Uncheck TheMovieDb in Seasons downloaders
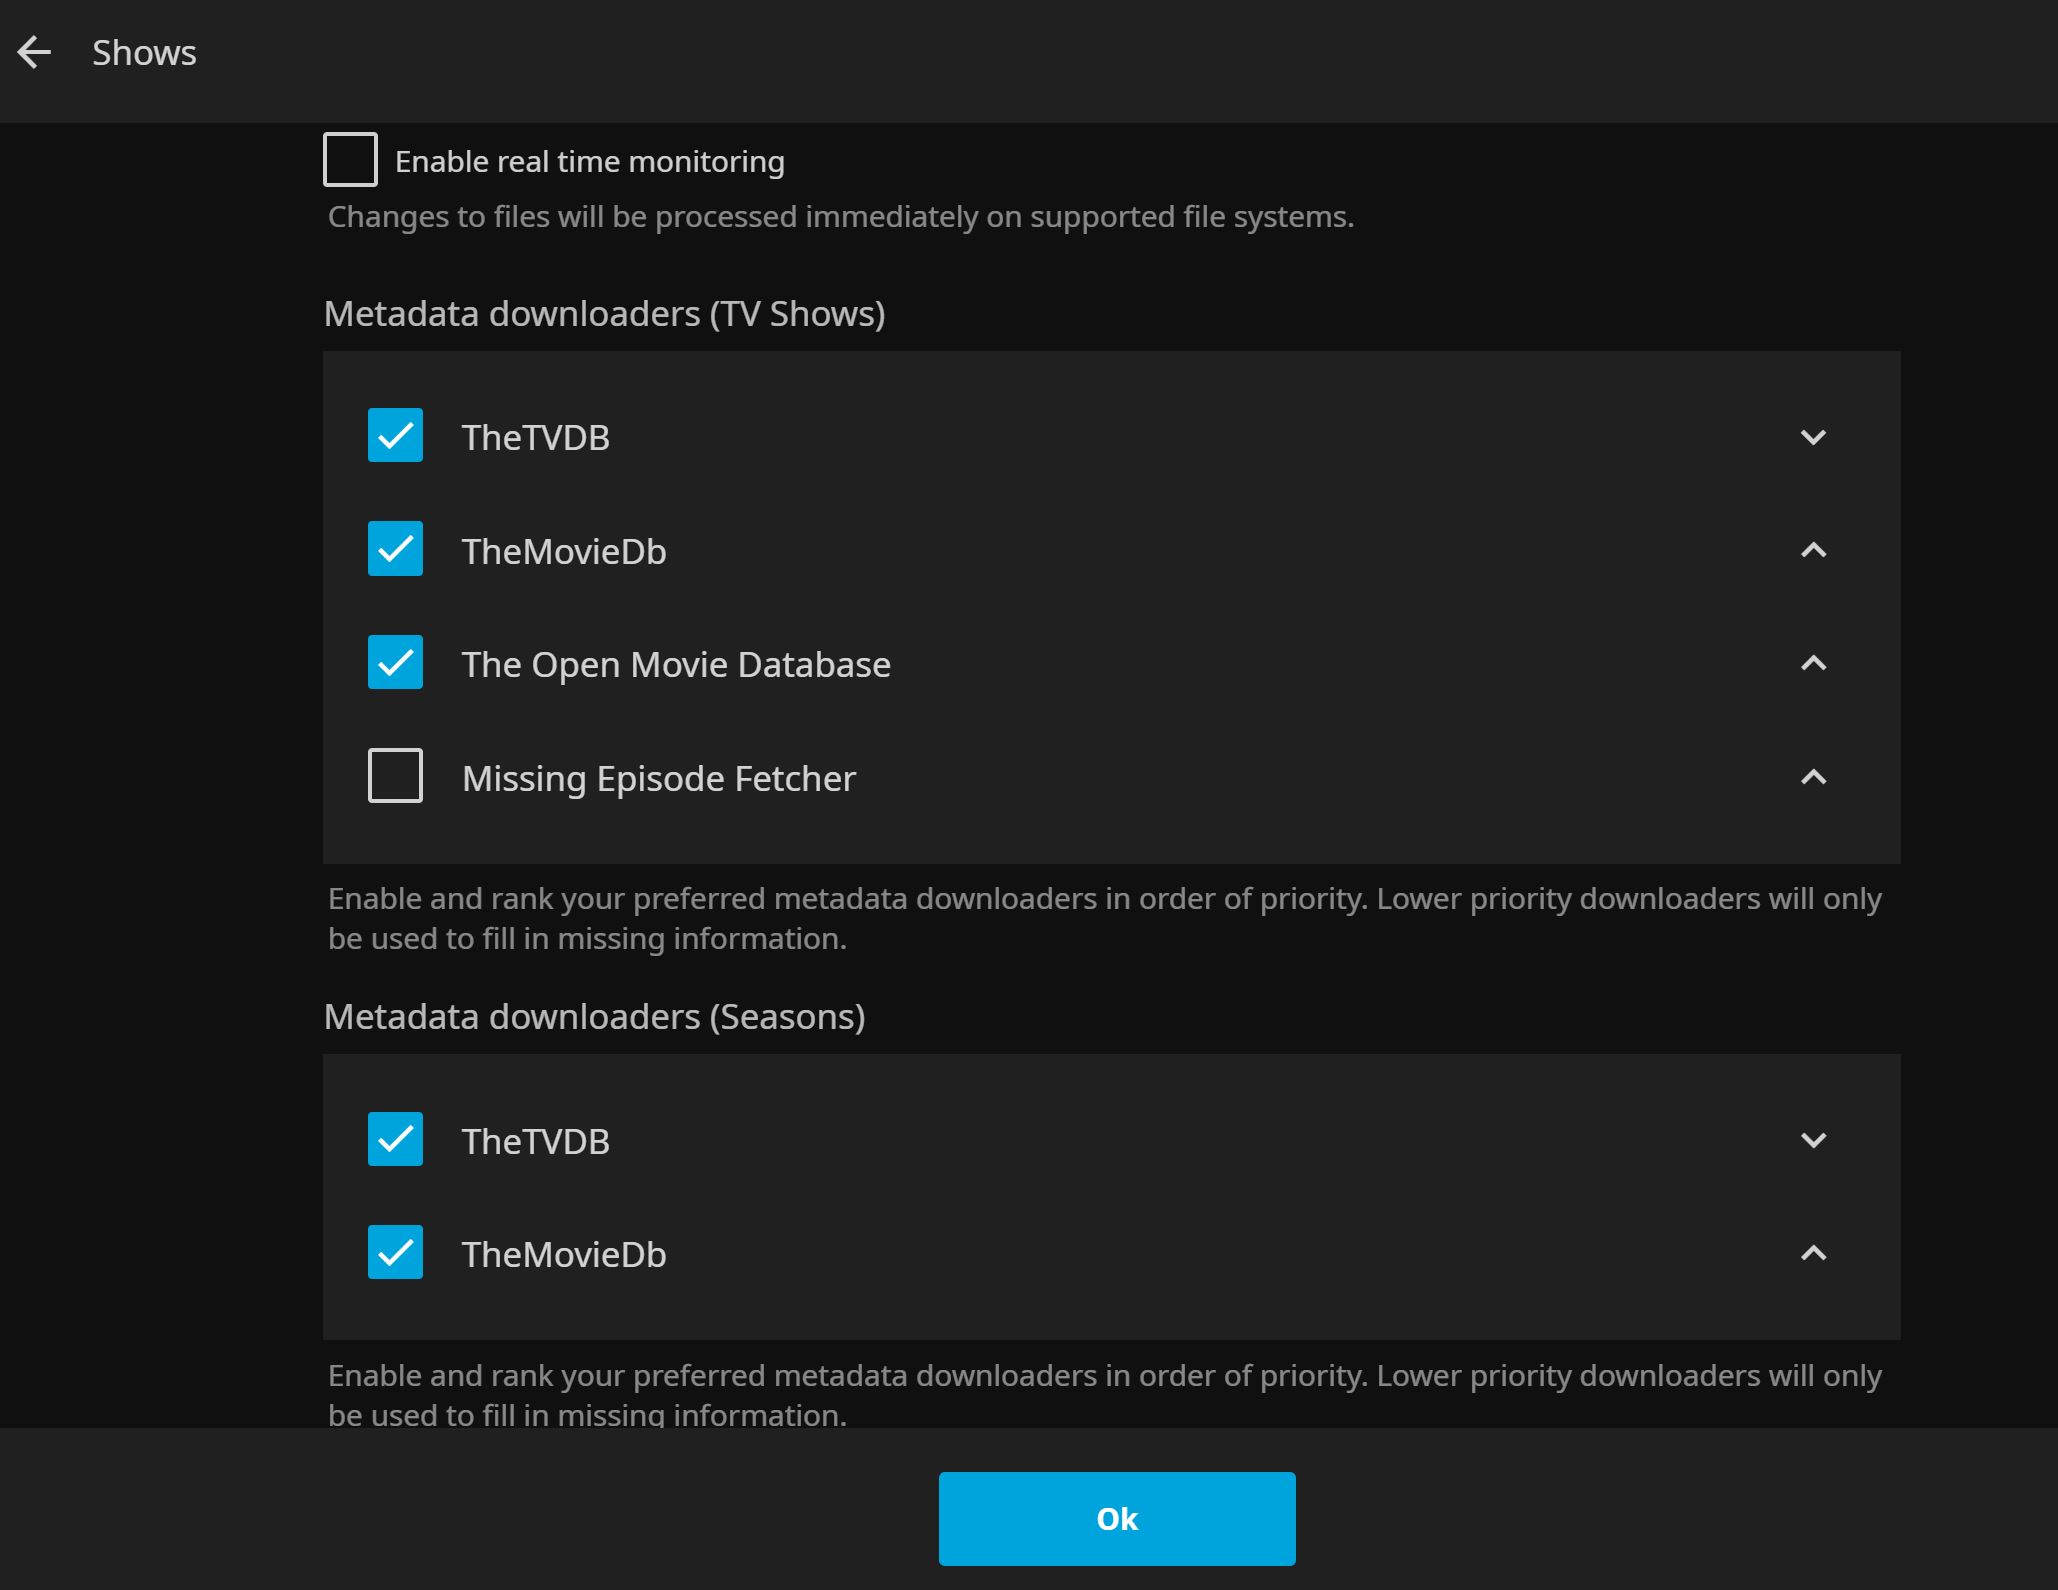Image resolution: width=2058 pixels, height=1590 pixels. [x=395, y=1252]
